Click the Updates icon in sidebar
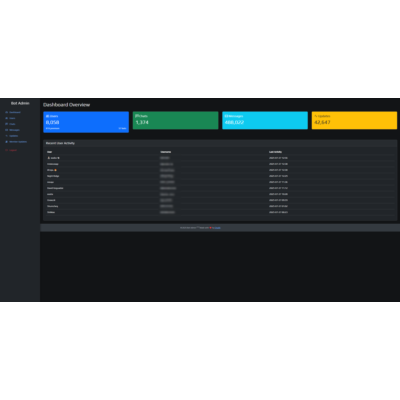The image size is (400, 400). pos(7,136)
